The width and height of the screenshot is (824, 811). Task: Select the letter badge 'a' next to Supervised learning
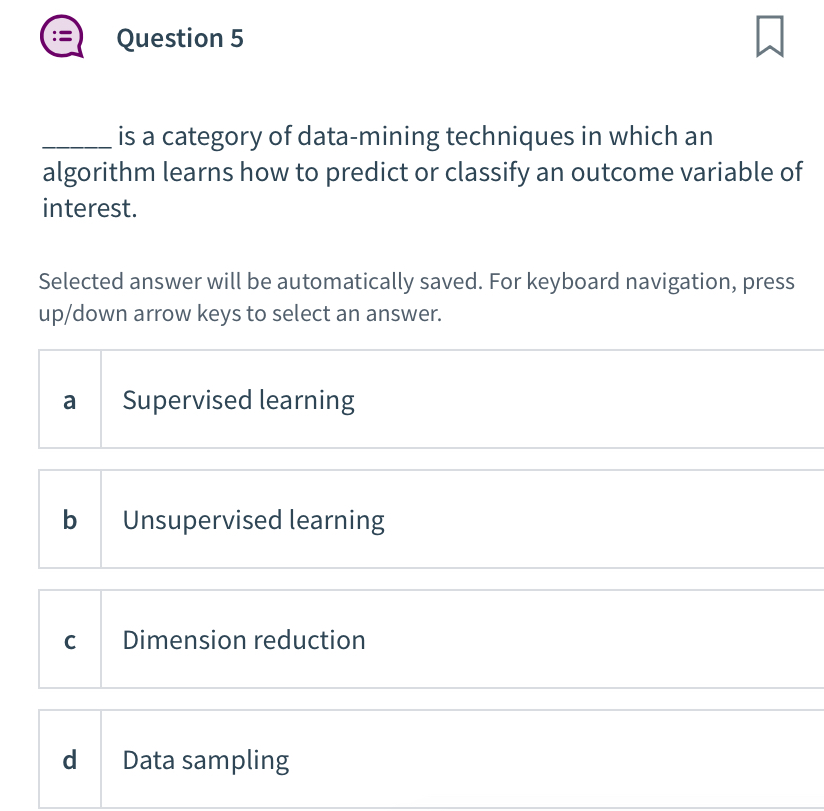(x=69, y=399)
